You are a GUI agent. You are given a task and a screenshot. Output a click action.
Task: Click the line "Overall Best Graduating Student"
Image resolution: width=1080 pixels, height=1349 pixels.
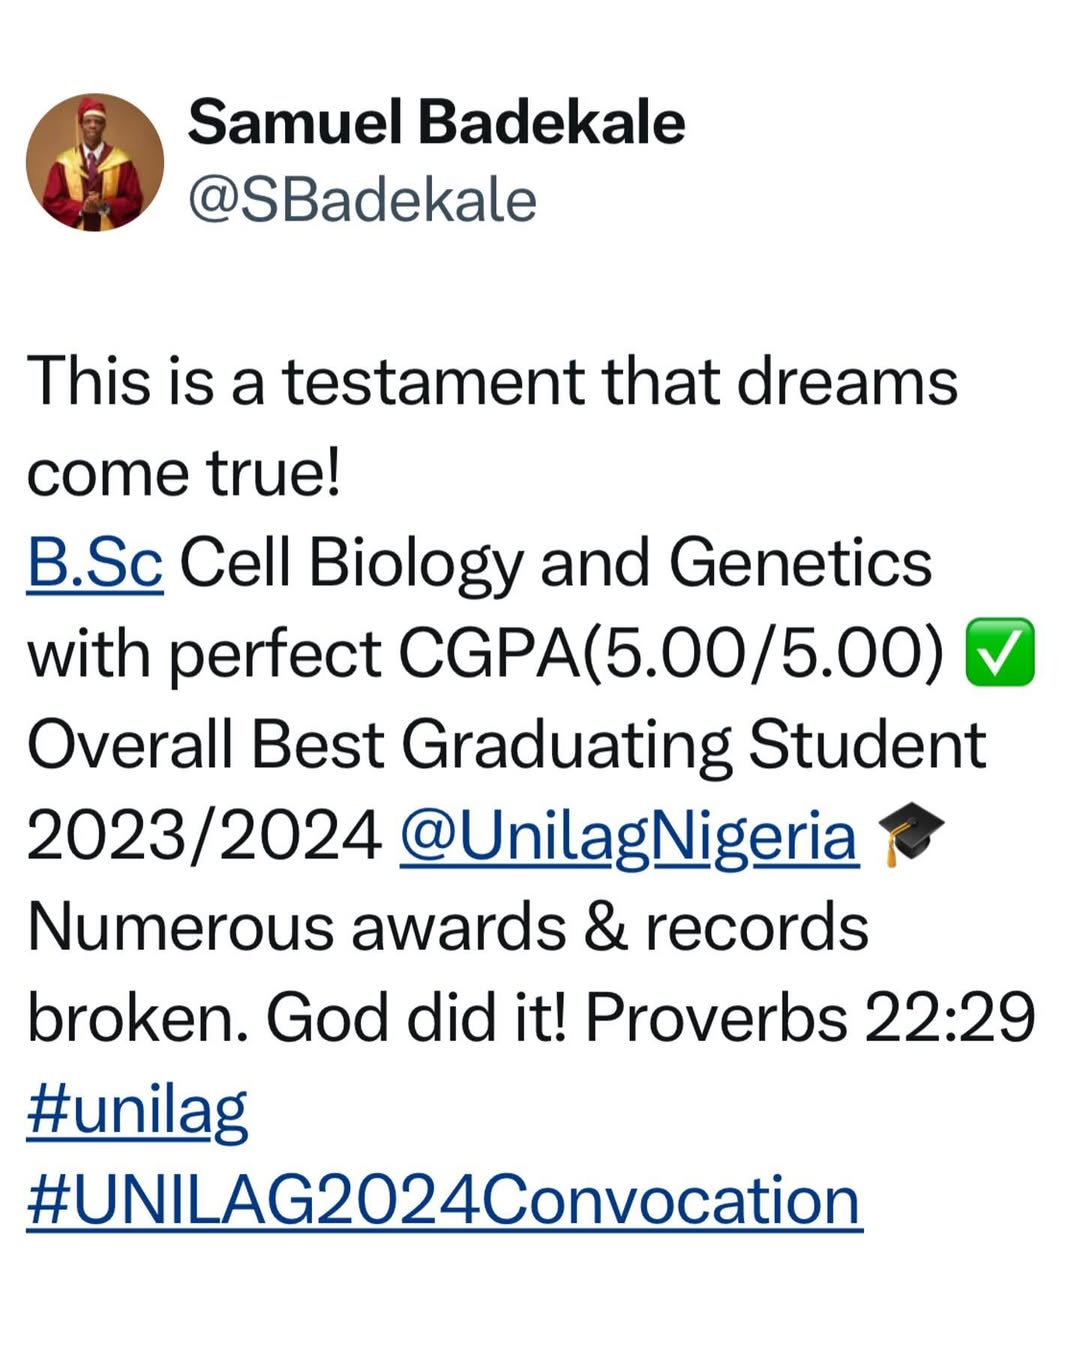tap(506, 745)
